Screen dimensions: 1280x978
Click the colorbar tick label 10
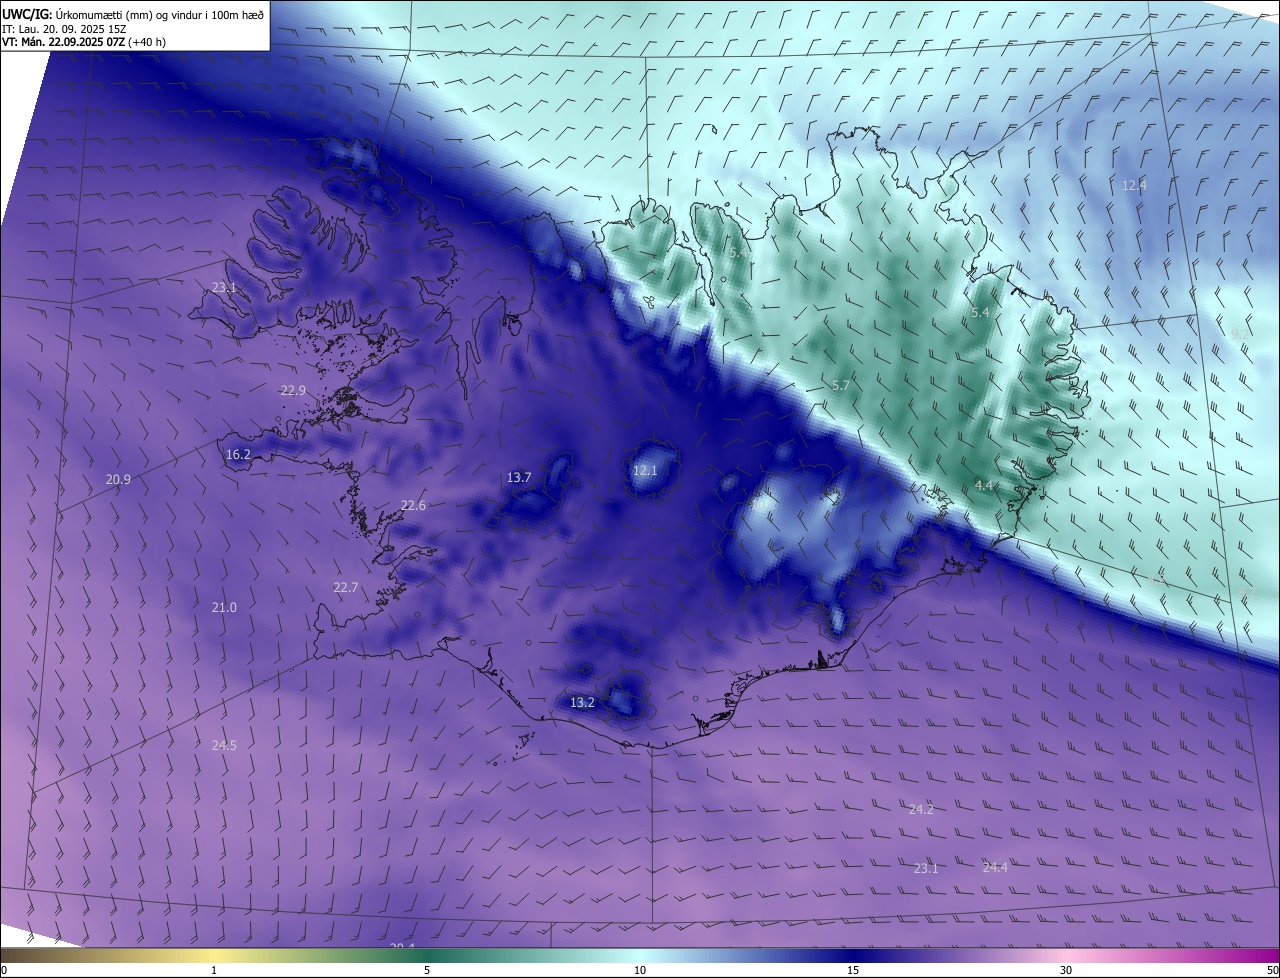(x=640, y=970)
